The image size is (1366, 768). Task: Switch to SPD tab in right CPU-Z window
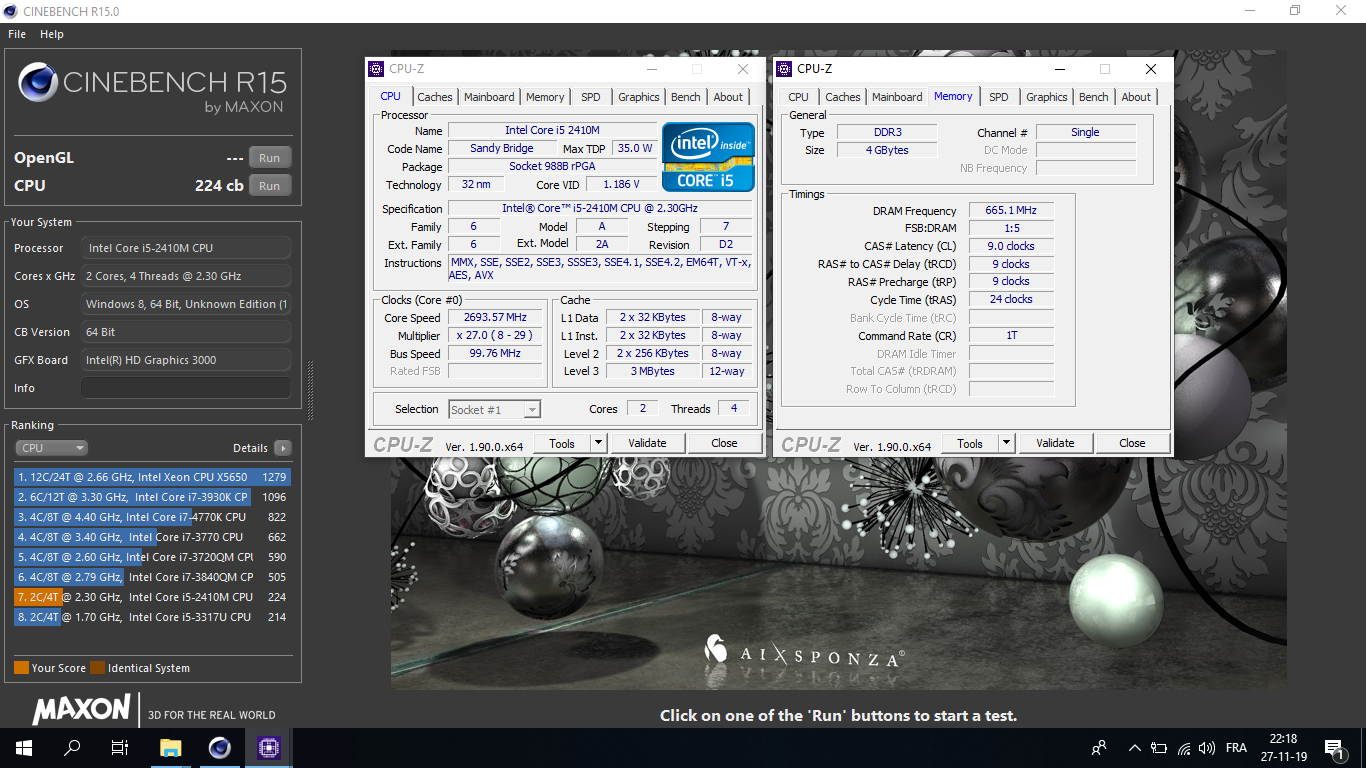(999, 97)
